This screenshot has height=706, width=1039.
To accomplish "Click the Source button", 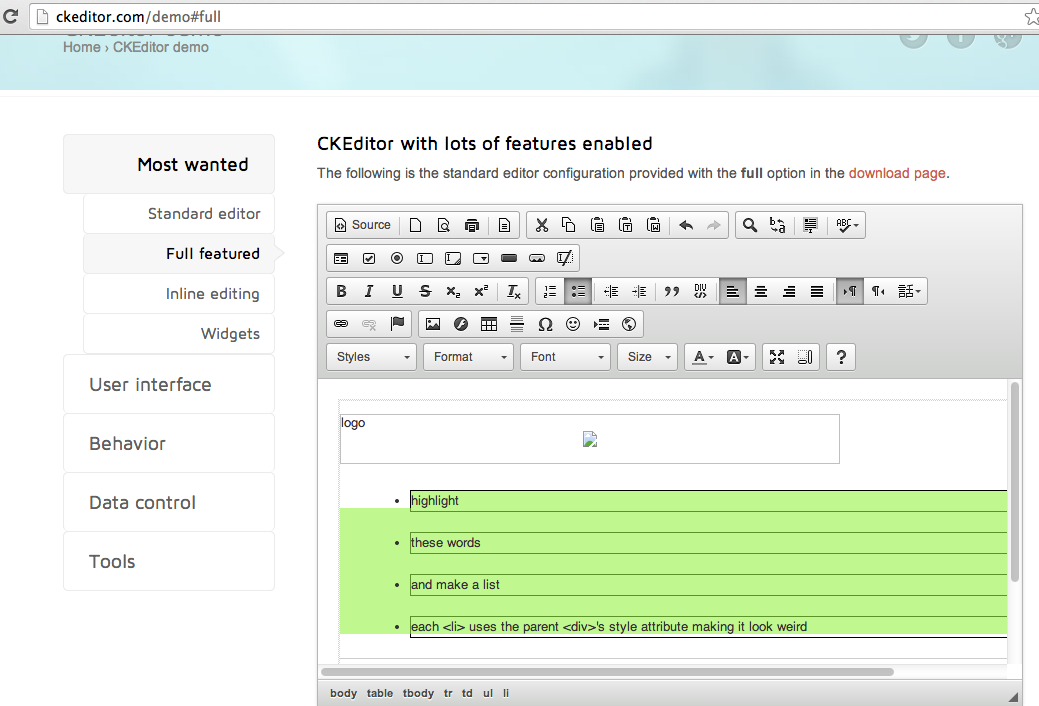I will 362,225.
